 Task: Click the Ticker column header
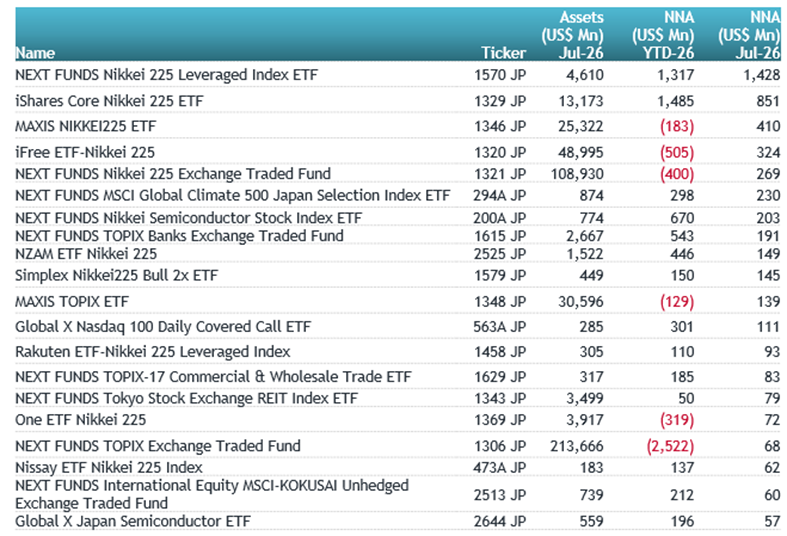(503, 53)
